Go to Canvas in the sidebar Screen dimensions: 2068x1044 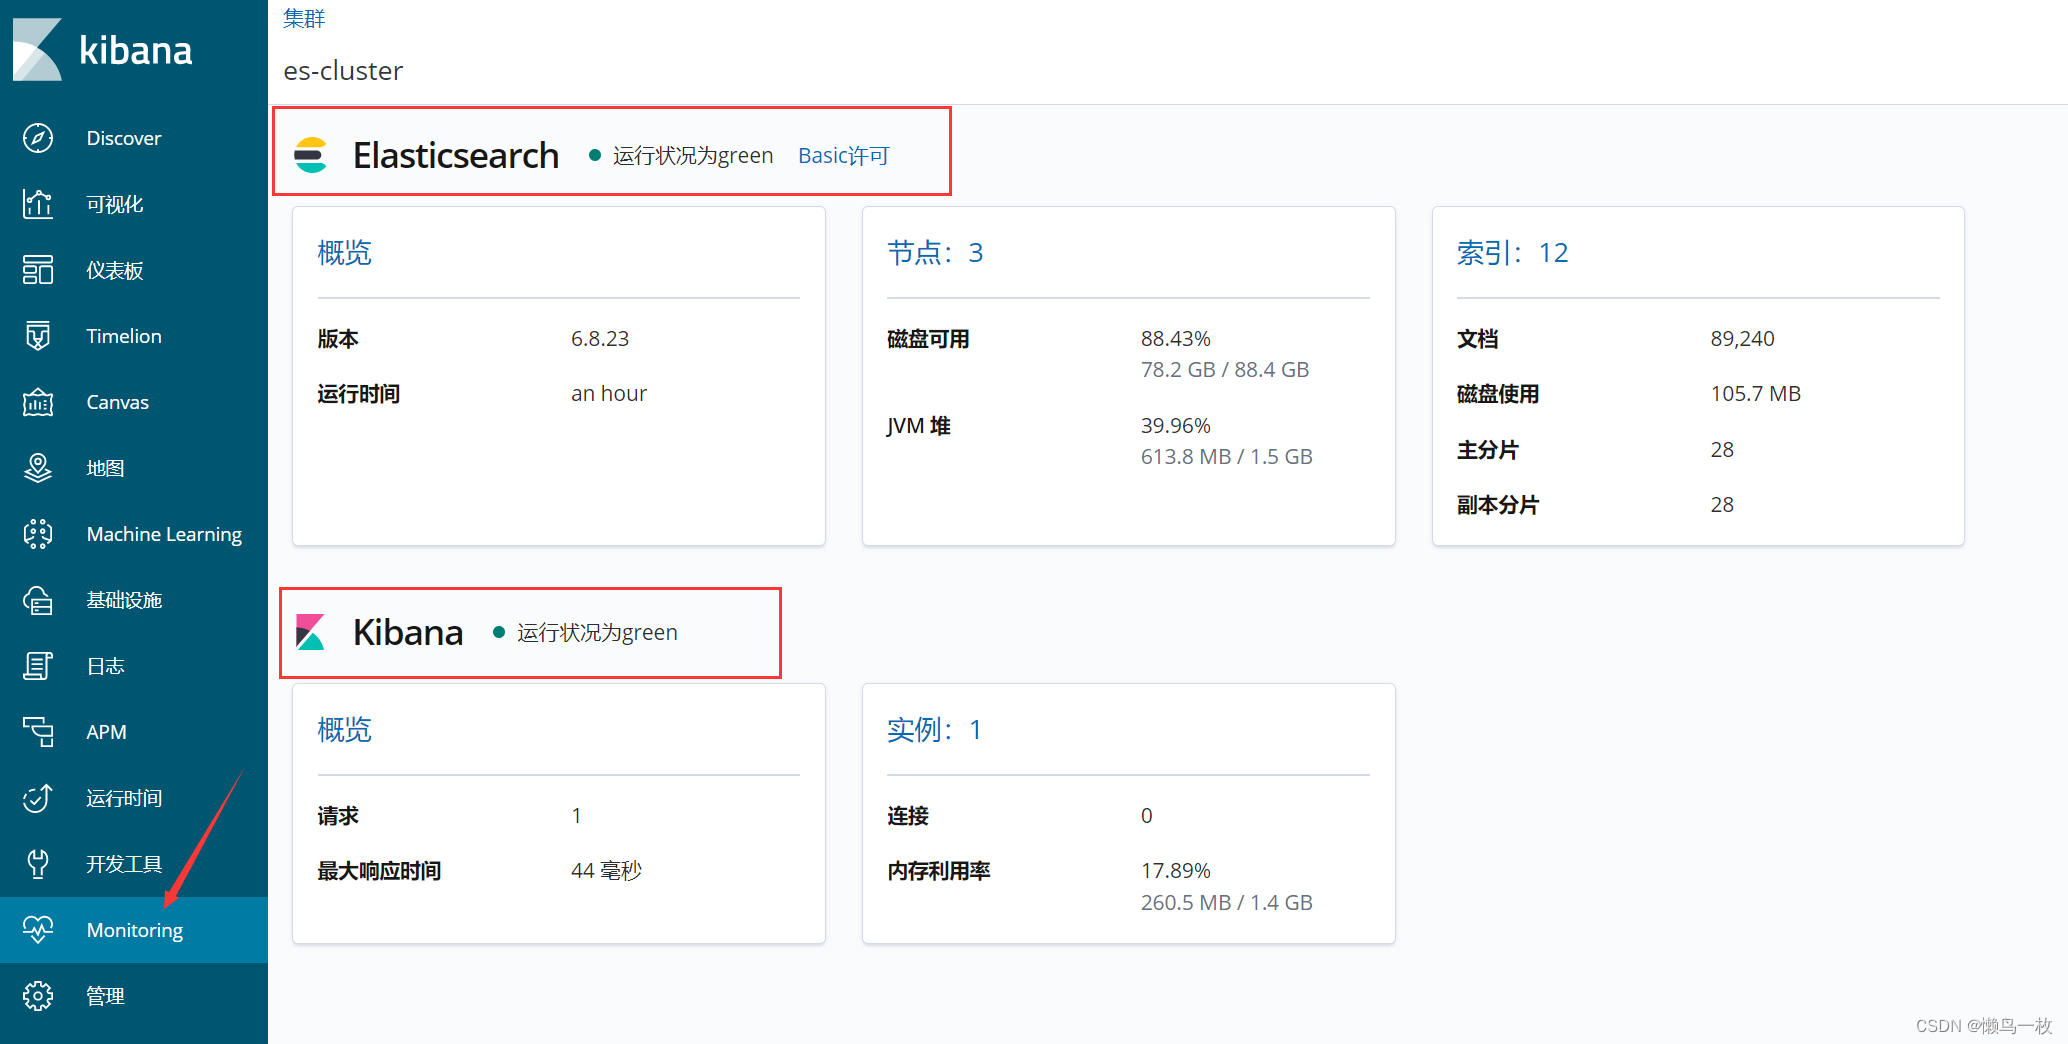coord(134,402)
